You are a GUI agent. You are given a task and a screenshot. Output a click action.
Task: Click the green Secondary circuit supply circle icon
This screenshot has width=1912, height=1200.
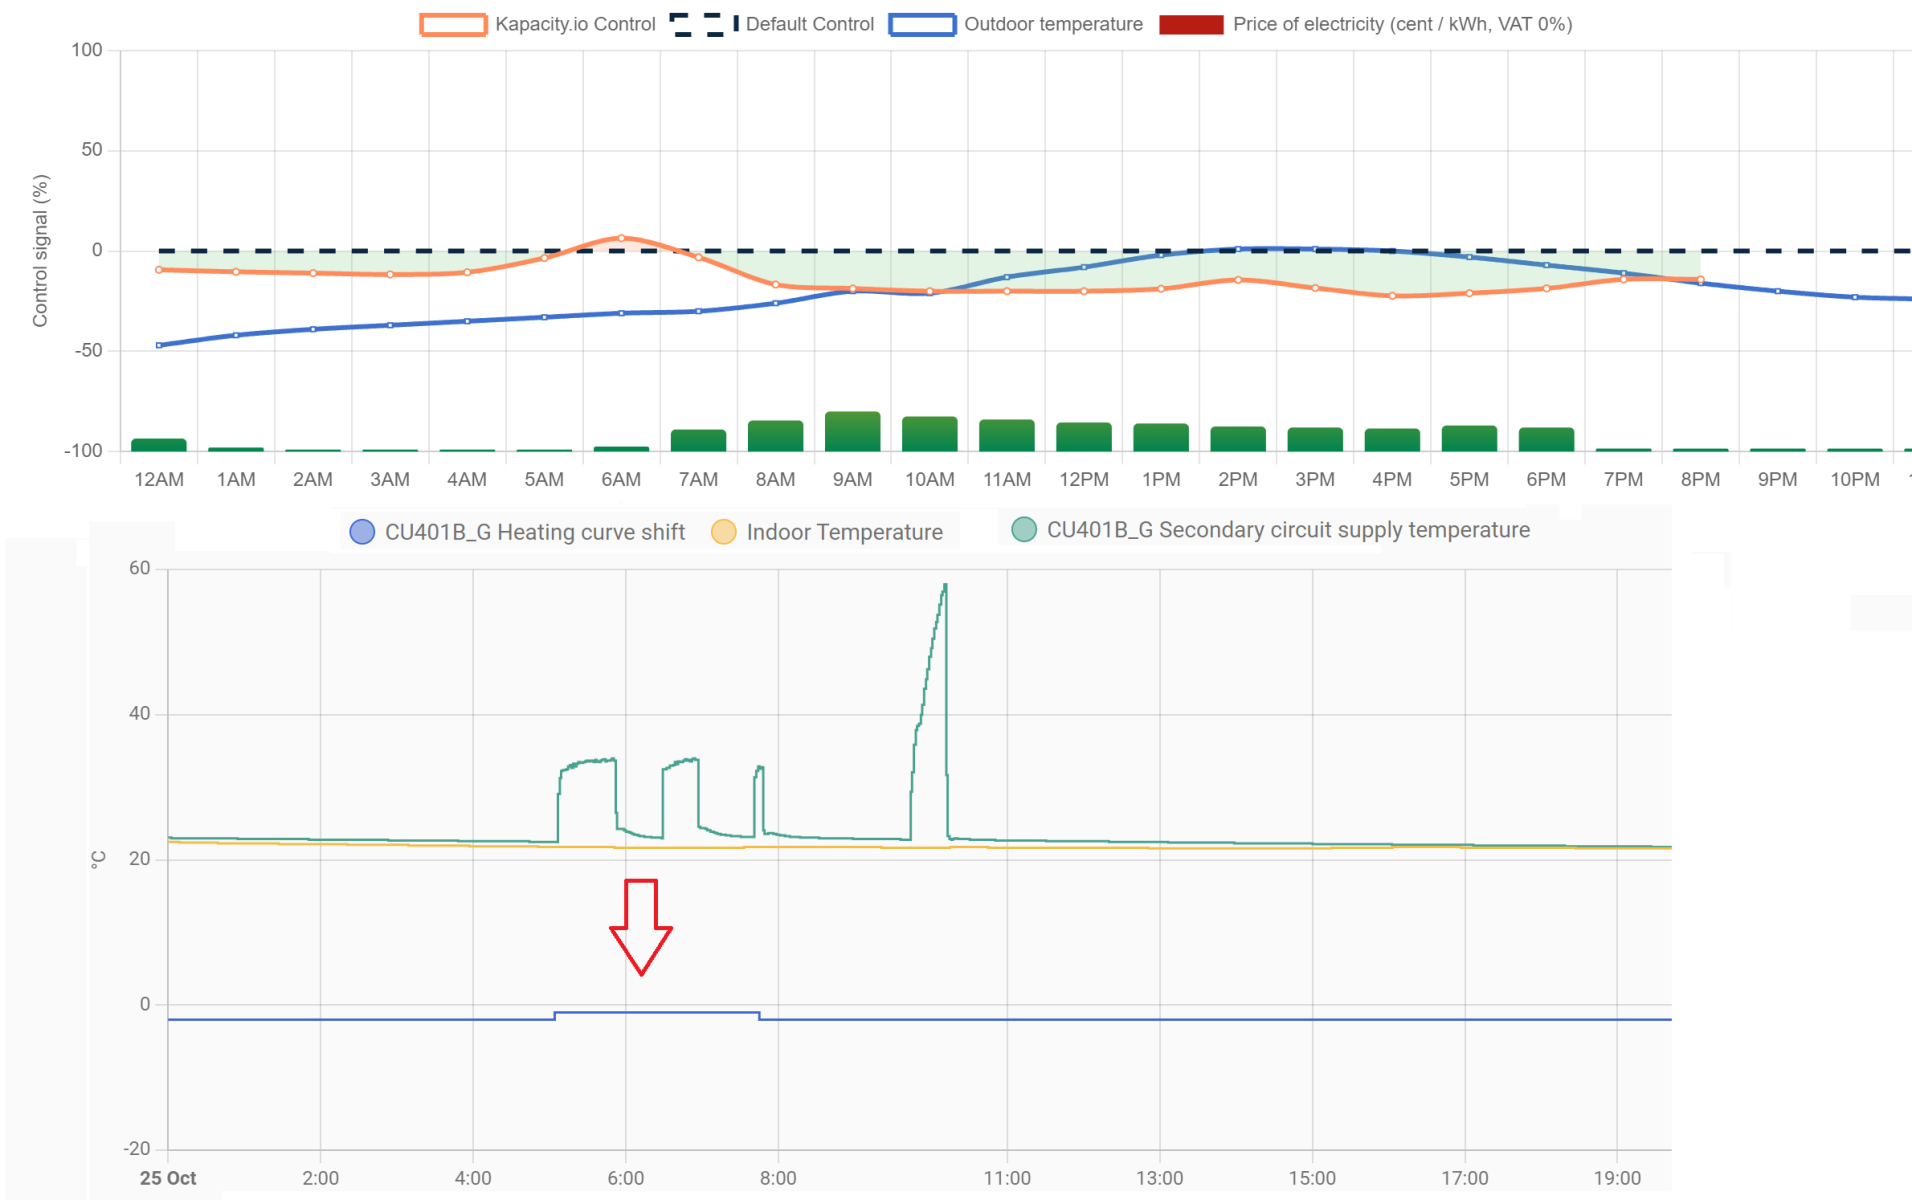(x=1024, y=530)
